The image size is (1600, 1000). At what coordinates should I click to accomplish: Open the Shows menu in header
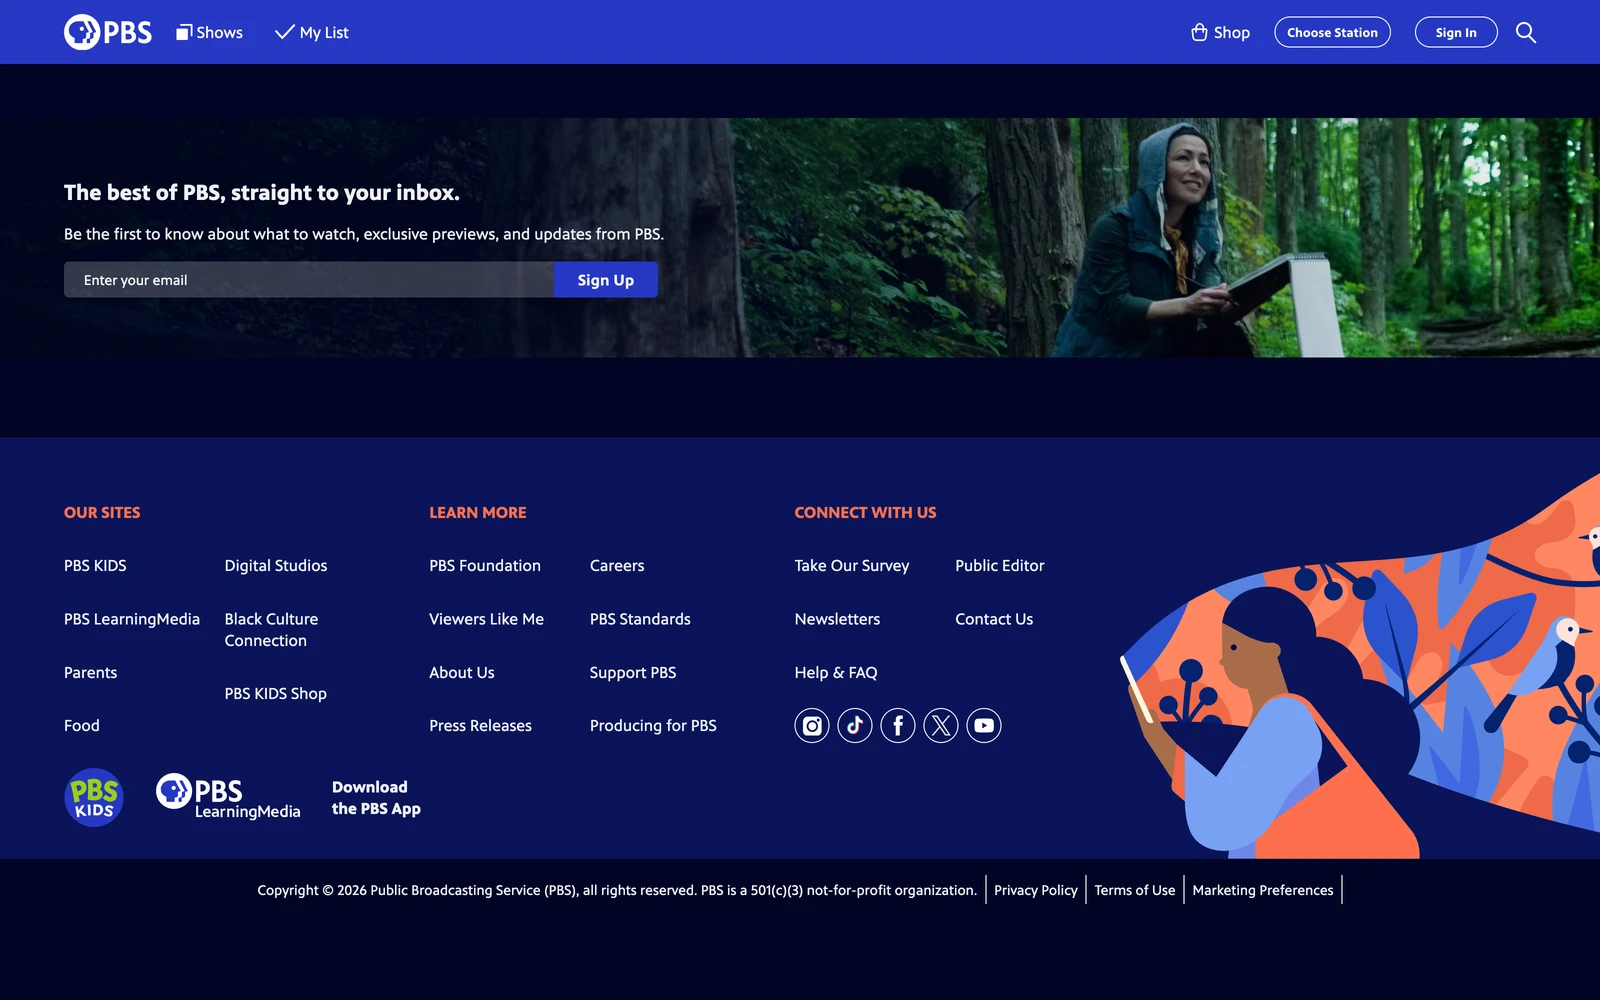click(x=210, y=32)
